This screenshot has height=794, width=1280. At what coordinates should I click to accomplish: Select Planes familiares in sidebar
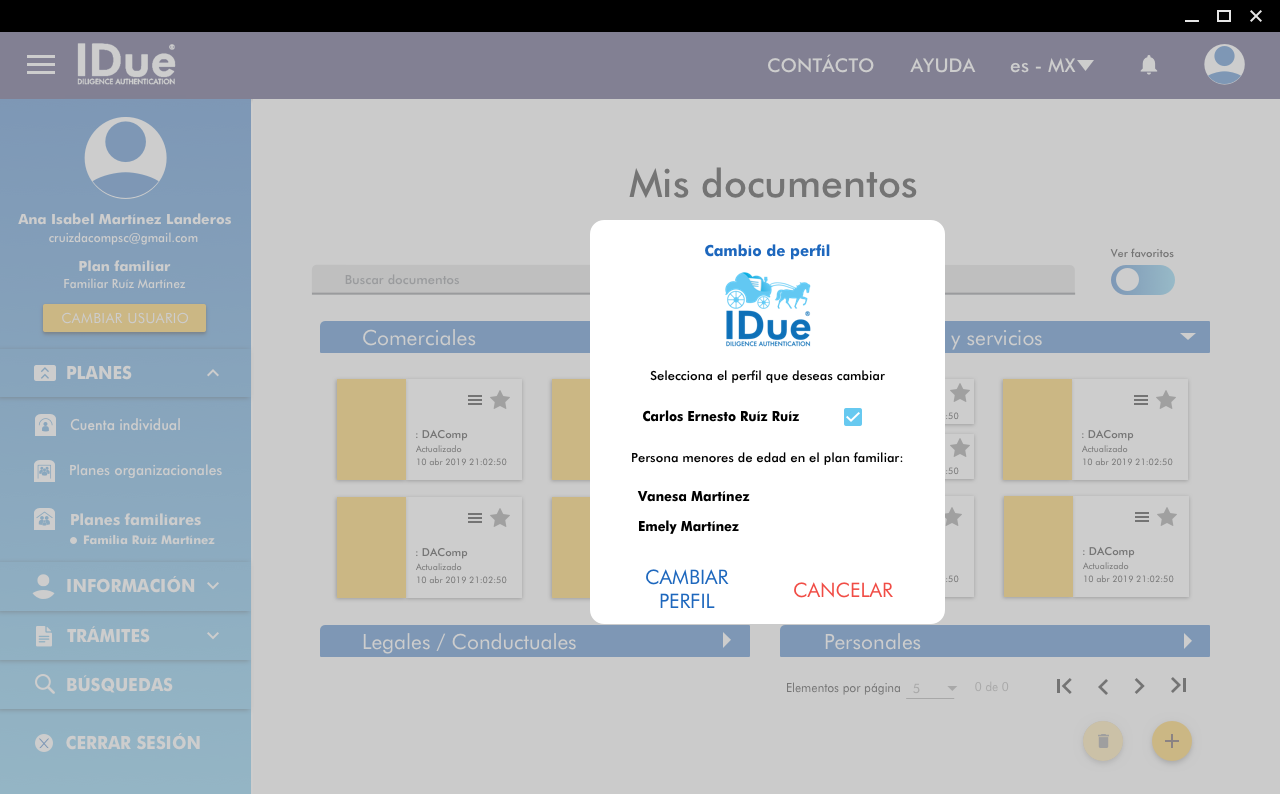135,520
